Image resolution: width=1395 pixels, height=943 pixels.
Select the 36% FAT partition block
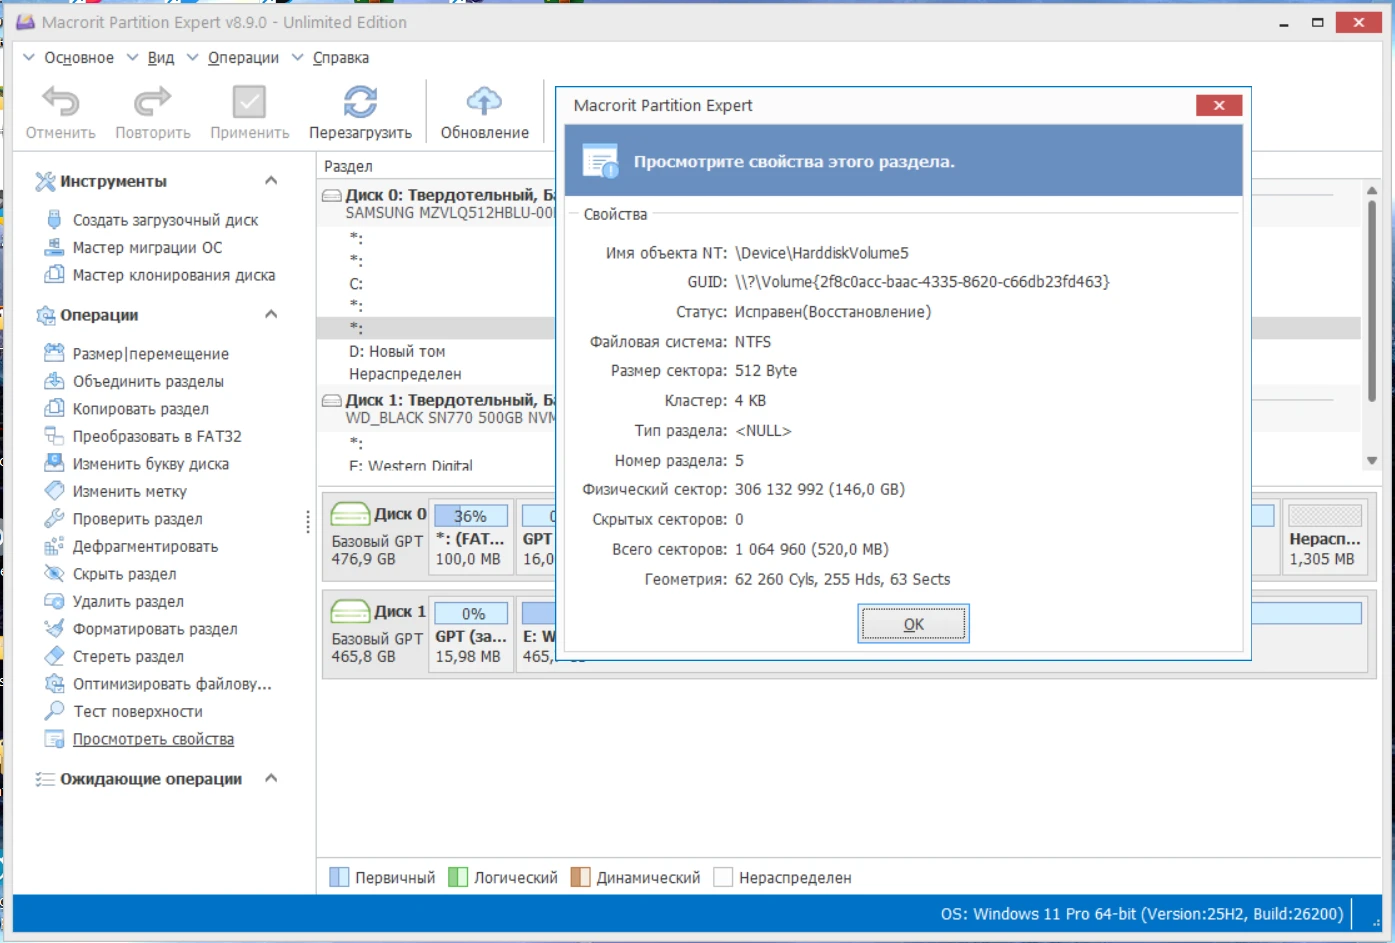click(x=470, y=538)
